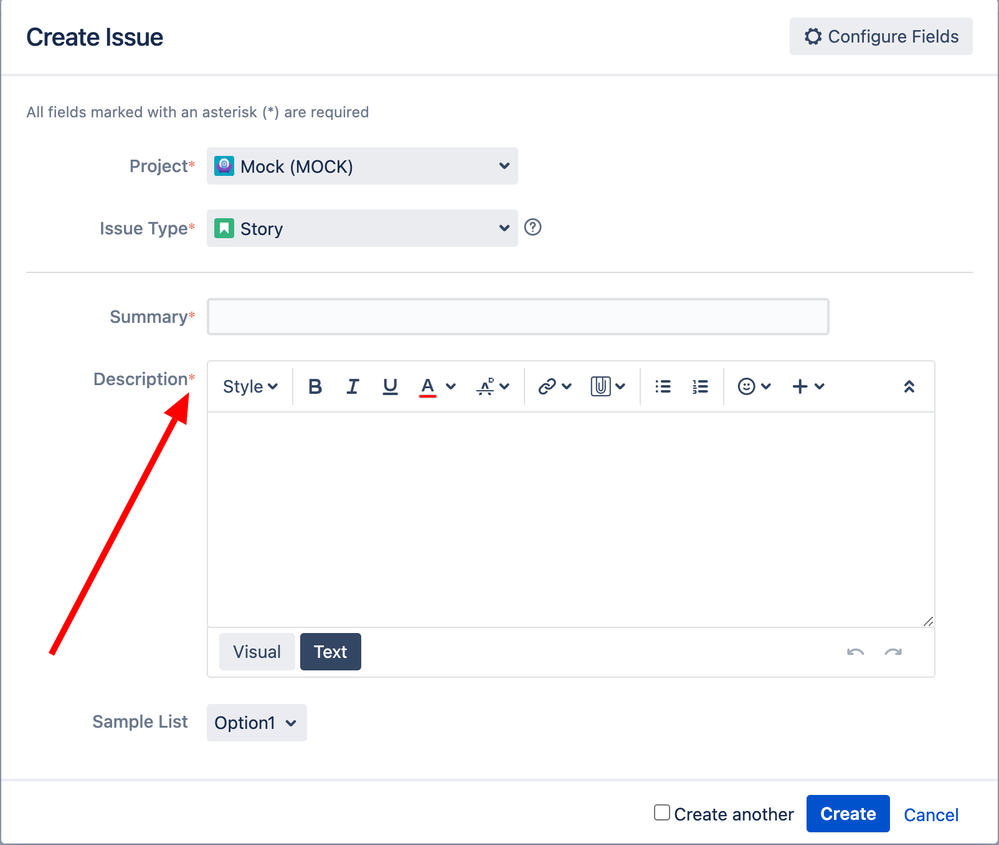Open the plus insert-more menu
999x845 pixels.
808,386
